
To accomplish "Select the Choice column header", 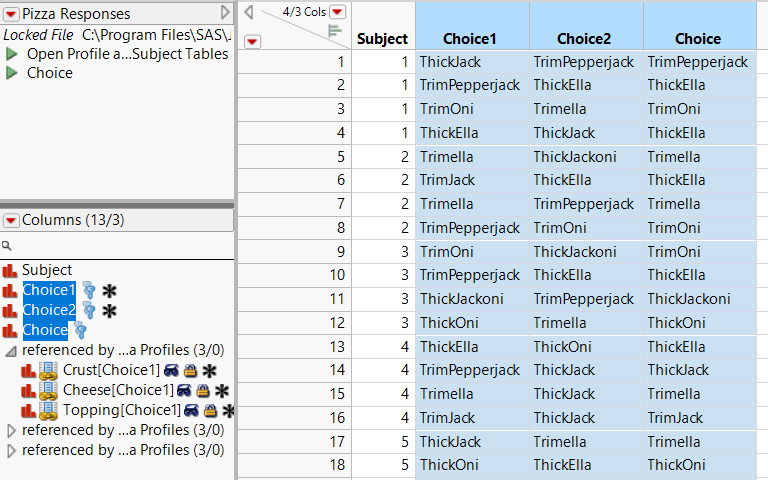I will 698,39.
